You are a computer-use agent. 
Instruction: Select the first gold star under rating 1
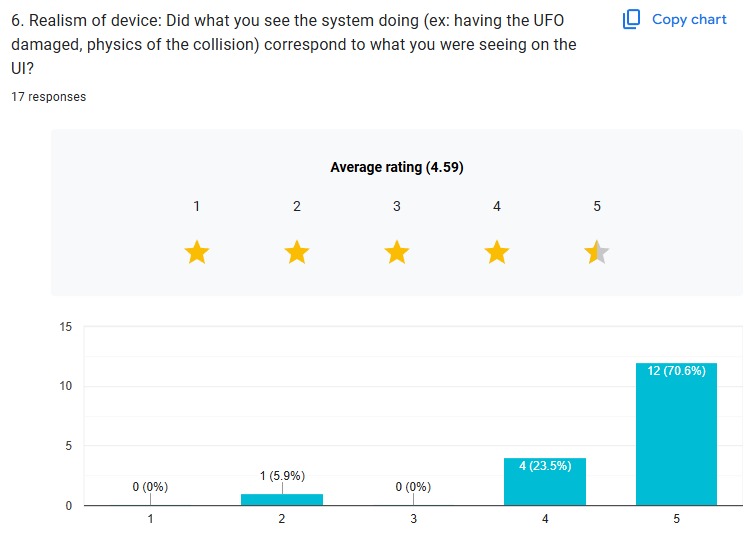pyautogui.click(x=197, y=252)
